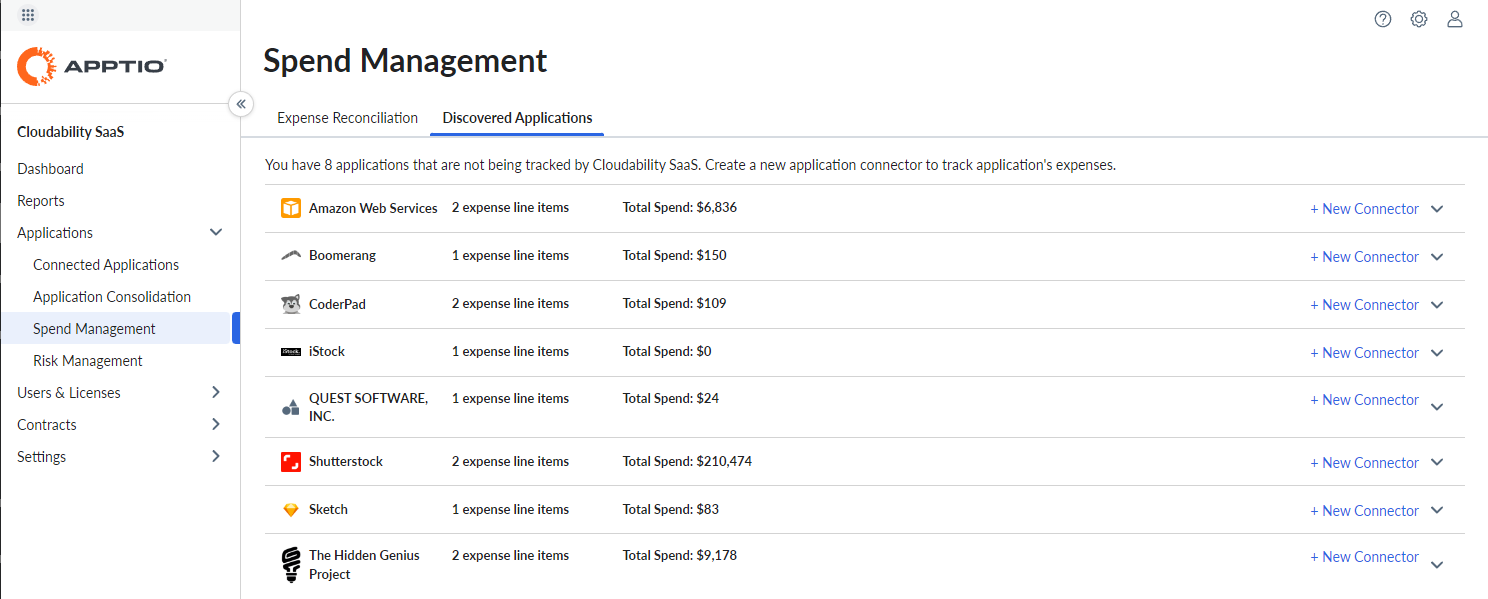Collapse the Applications menu section
Viewport: 1488px width, 599px height.
pos(216,232)
